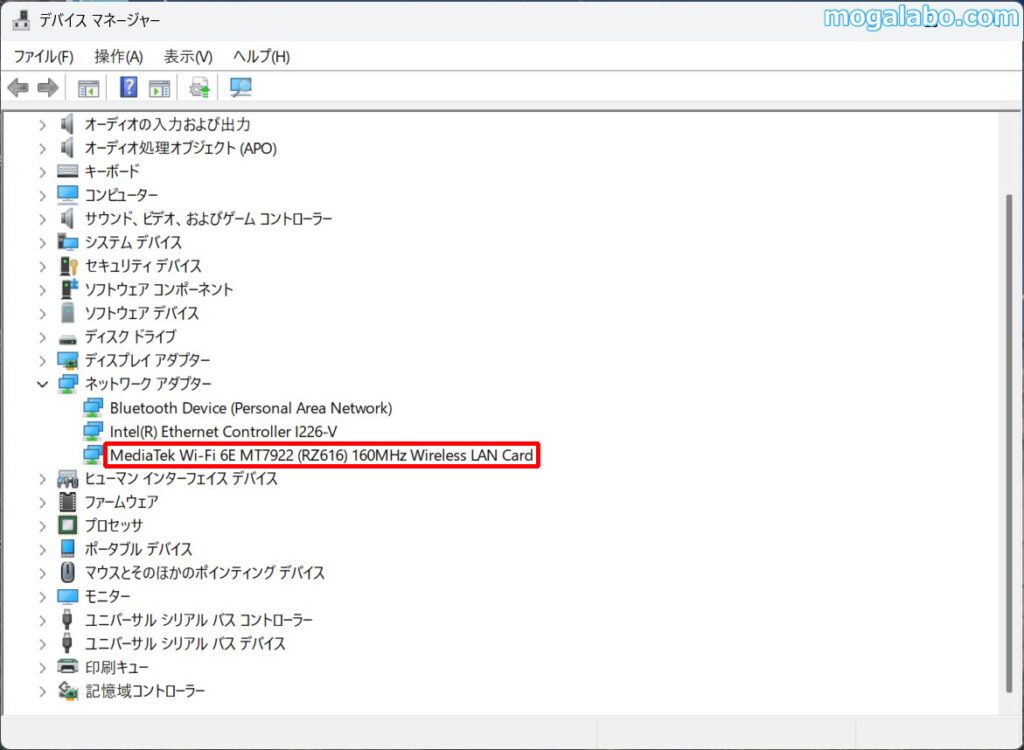Expand the コンピューター category
This screenshot has height=750, width=1024.
pos(42,195)
